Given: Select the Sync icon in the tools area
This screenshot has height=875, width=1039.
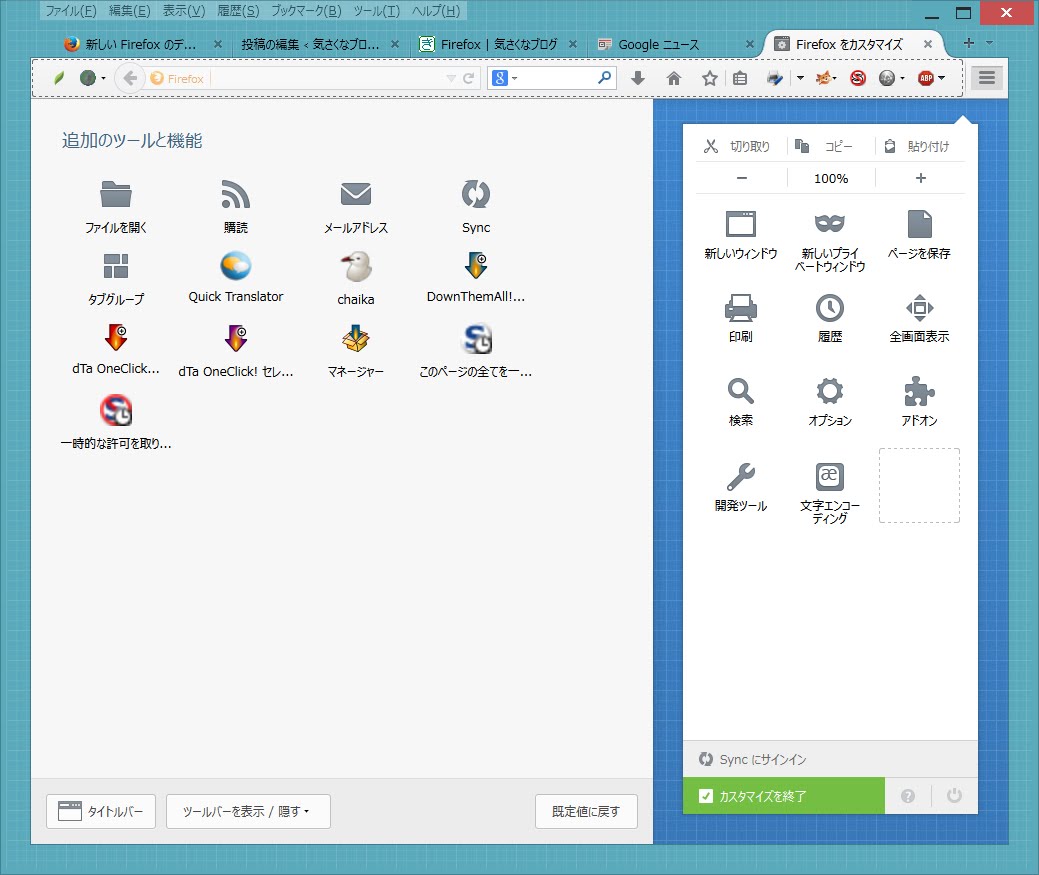Looking at the screenshot, I should [x=476, y=194].
